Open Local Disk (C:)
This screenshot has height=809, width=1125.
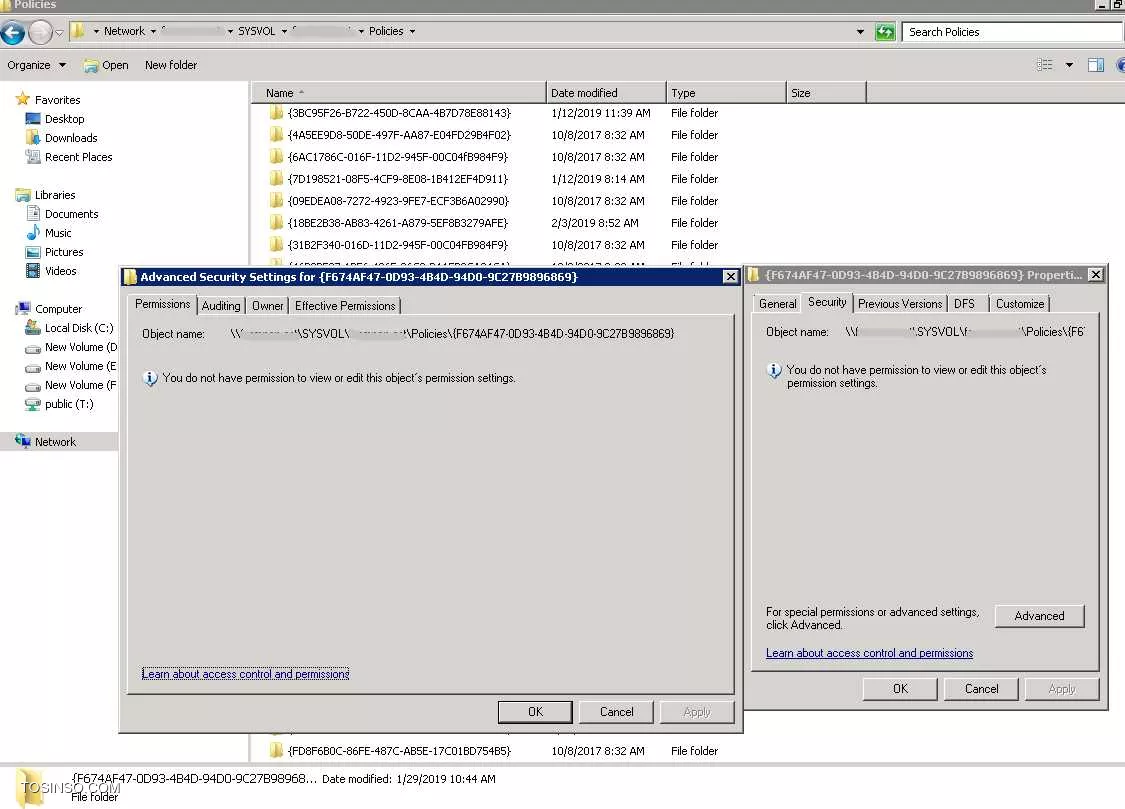[79, 328]
